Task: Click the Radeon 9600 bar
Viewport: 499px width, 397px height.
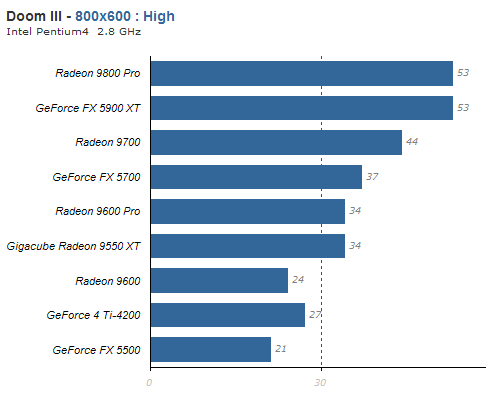Action: 219,281
